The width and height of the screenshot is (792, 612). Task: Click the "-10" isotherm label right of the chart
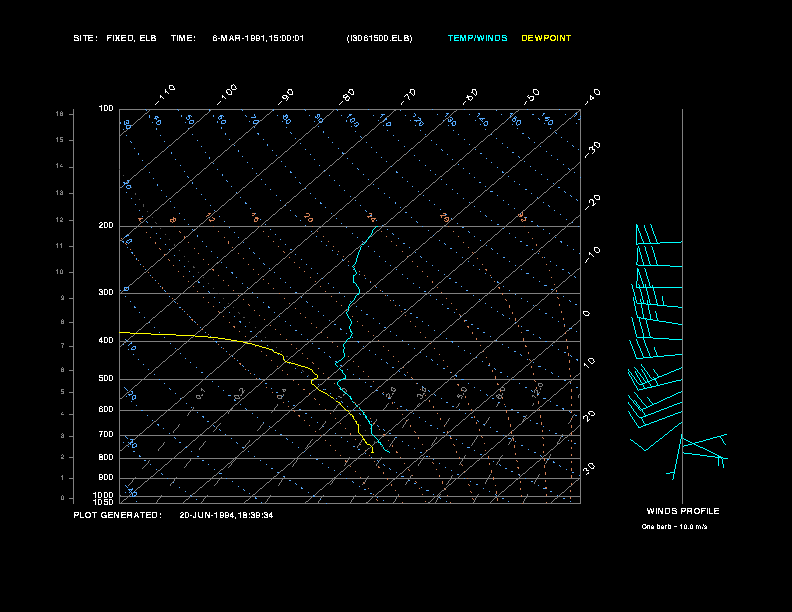tap(592, 255)
